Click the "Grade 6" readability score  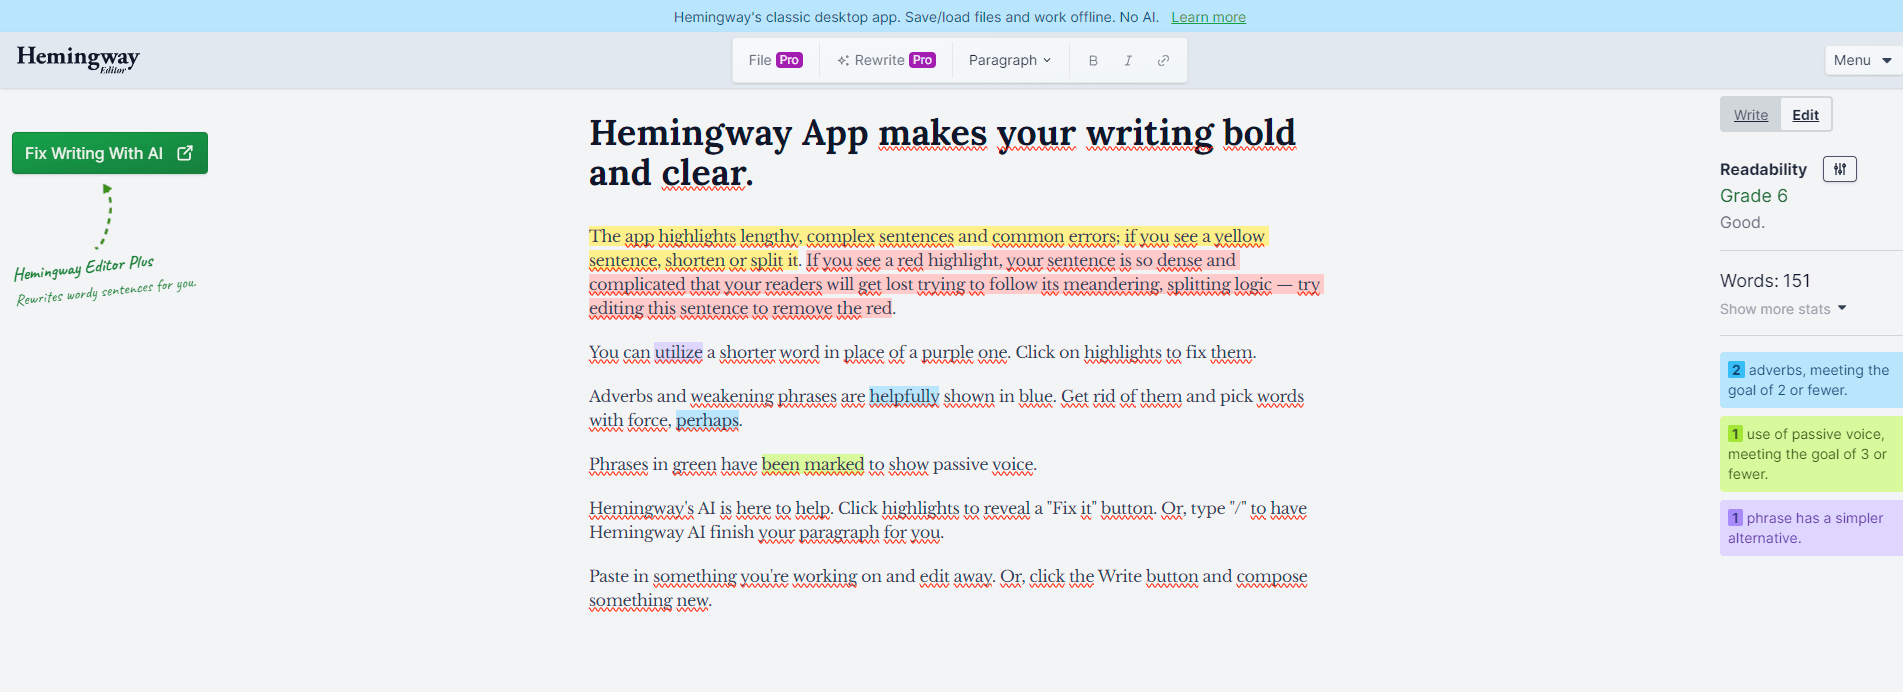pyautogui.click(x=1754, y=196)
